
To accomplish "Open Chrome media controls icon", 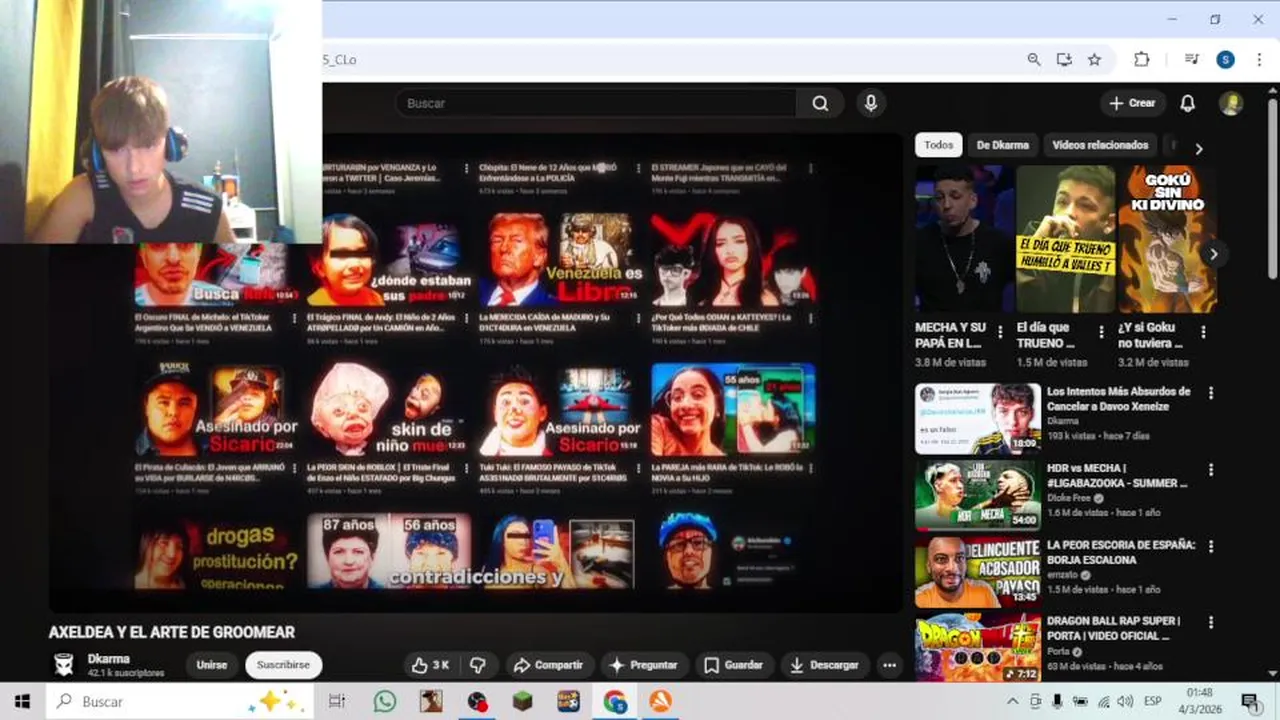I will pyautogui.click(x=1191, y=60).
